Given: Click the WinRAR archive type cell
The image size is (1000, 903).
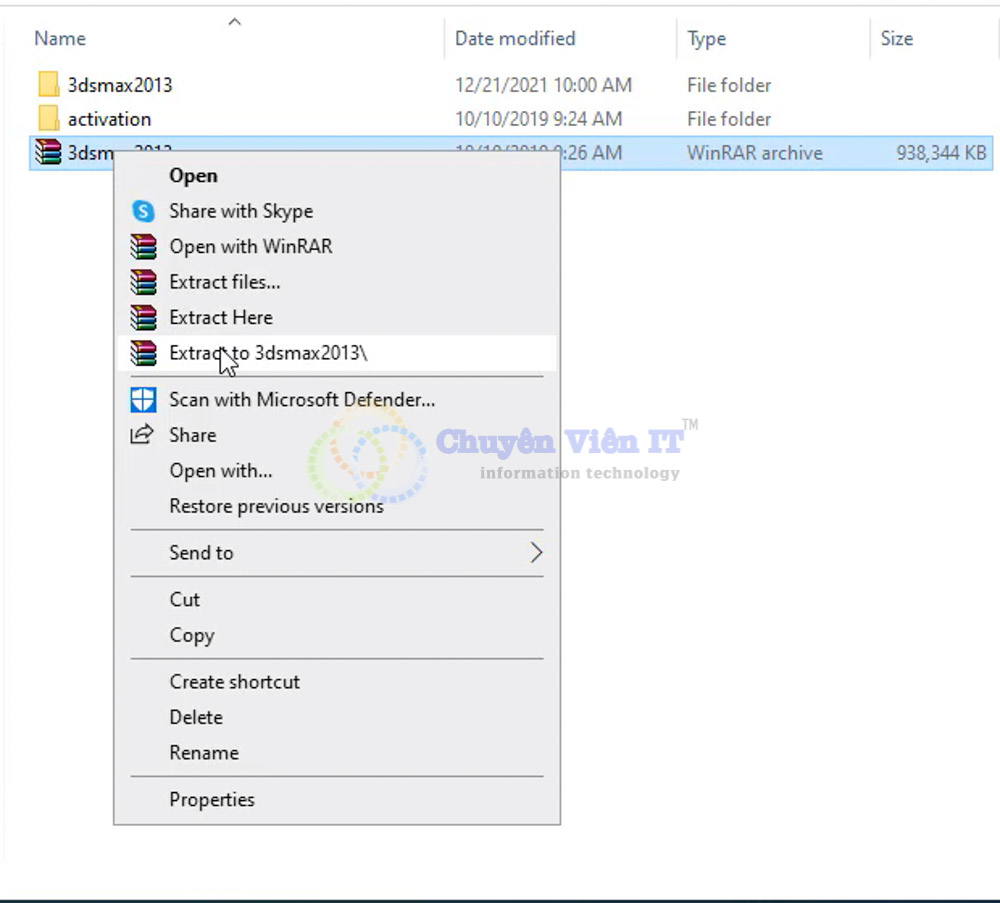Looking at the screenshot, I should coord(754,153).
